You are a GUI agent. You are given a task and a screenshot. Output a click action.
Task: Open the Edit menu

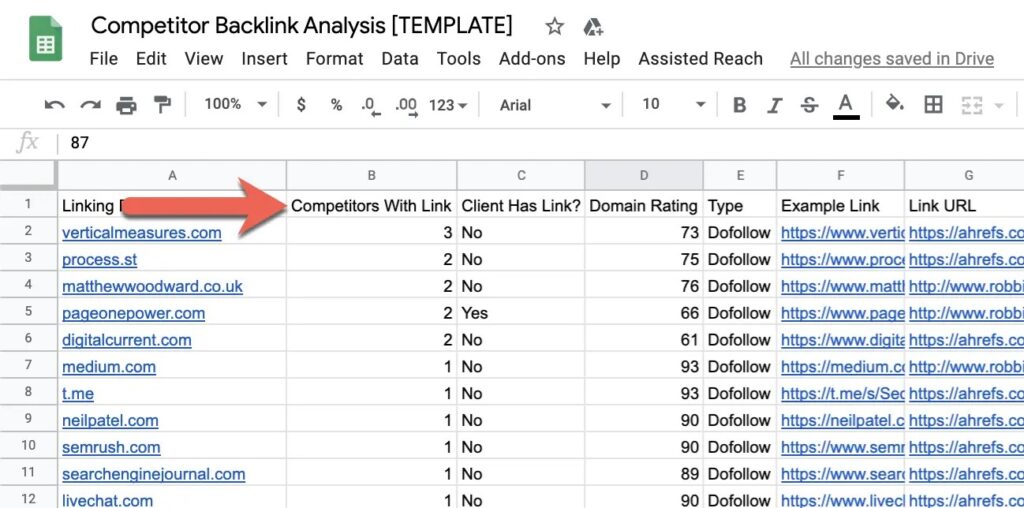pos(151,59)
